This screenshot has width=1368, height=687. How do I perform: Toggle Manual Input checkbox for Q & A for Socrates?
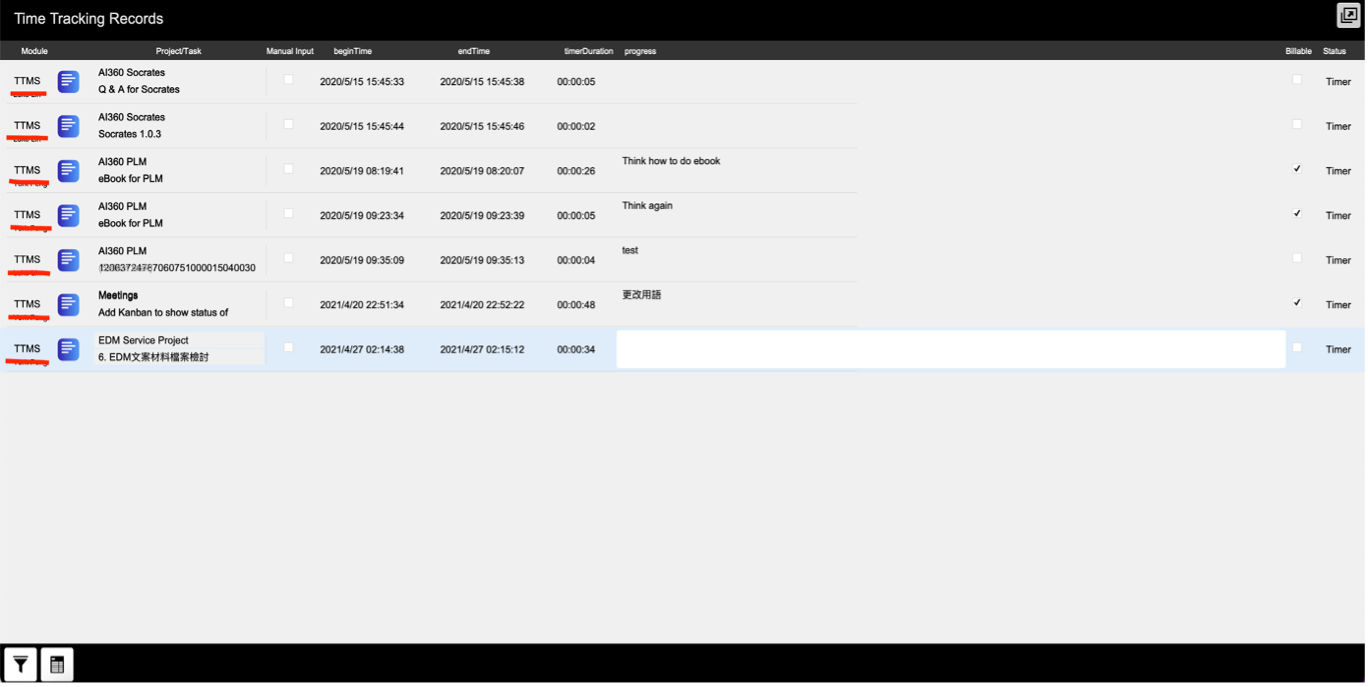tap(289, 79)
